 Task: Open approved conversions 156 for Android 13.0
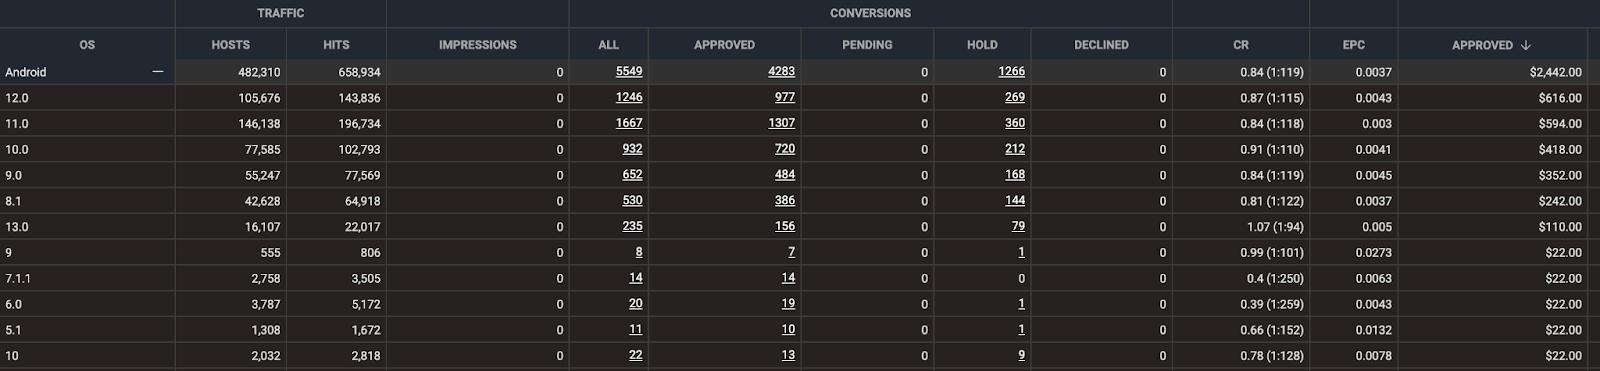point(785,226)
